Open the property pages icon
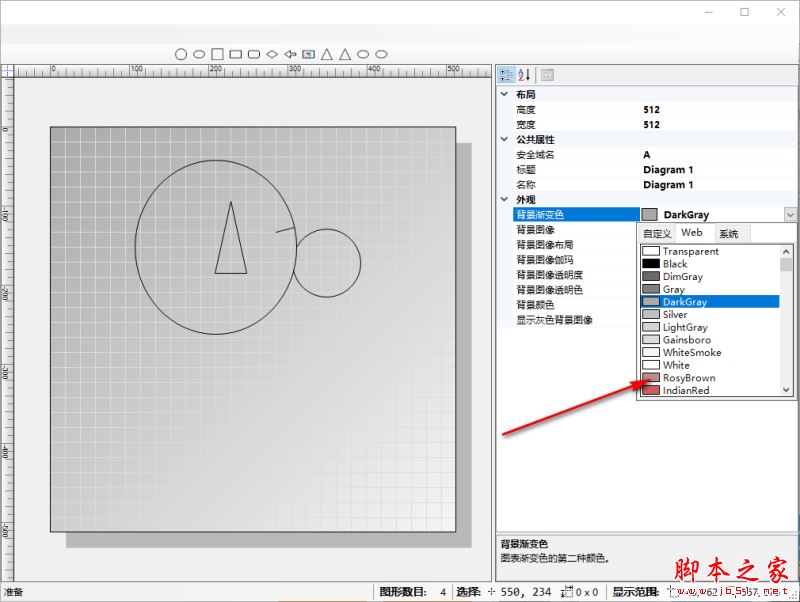 [x=547, y=75]
